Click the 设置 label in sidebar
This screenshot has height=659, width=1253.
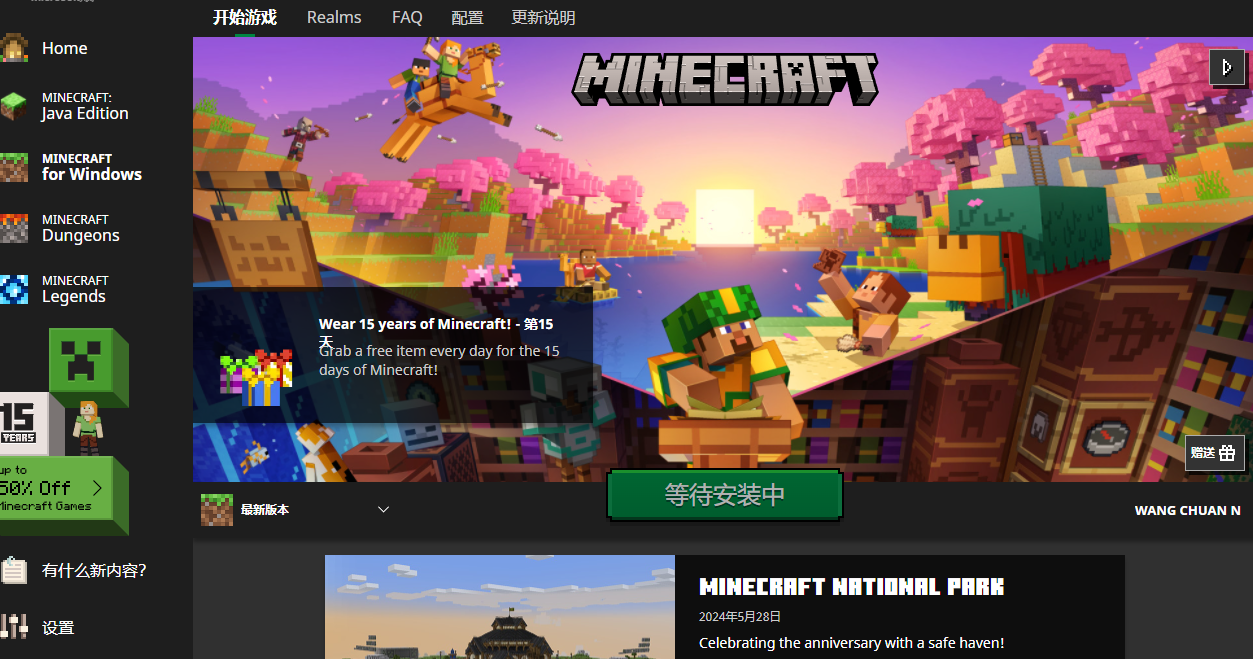point(58,628)
